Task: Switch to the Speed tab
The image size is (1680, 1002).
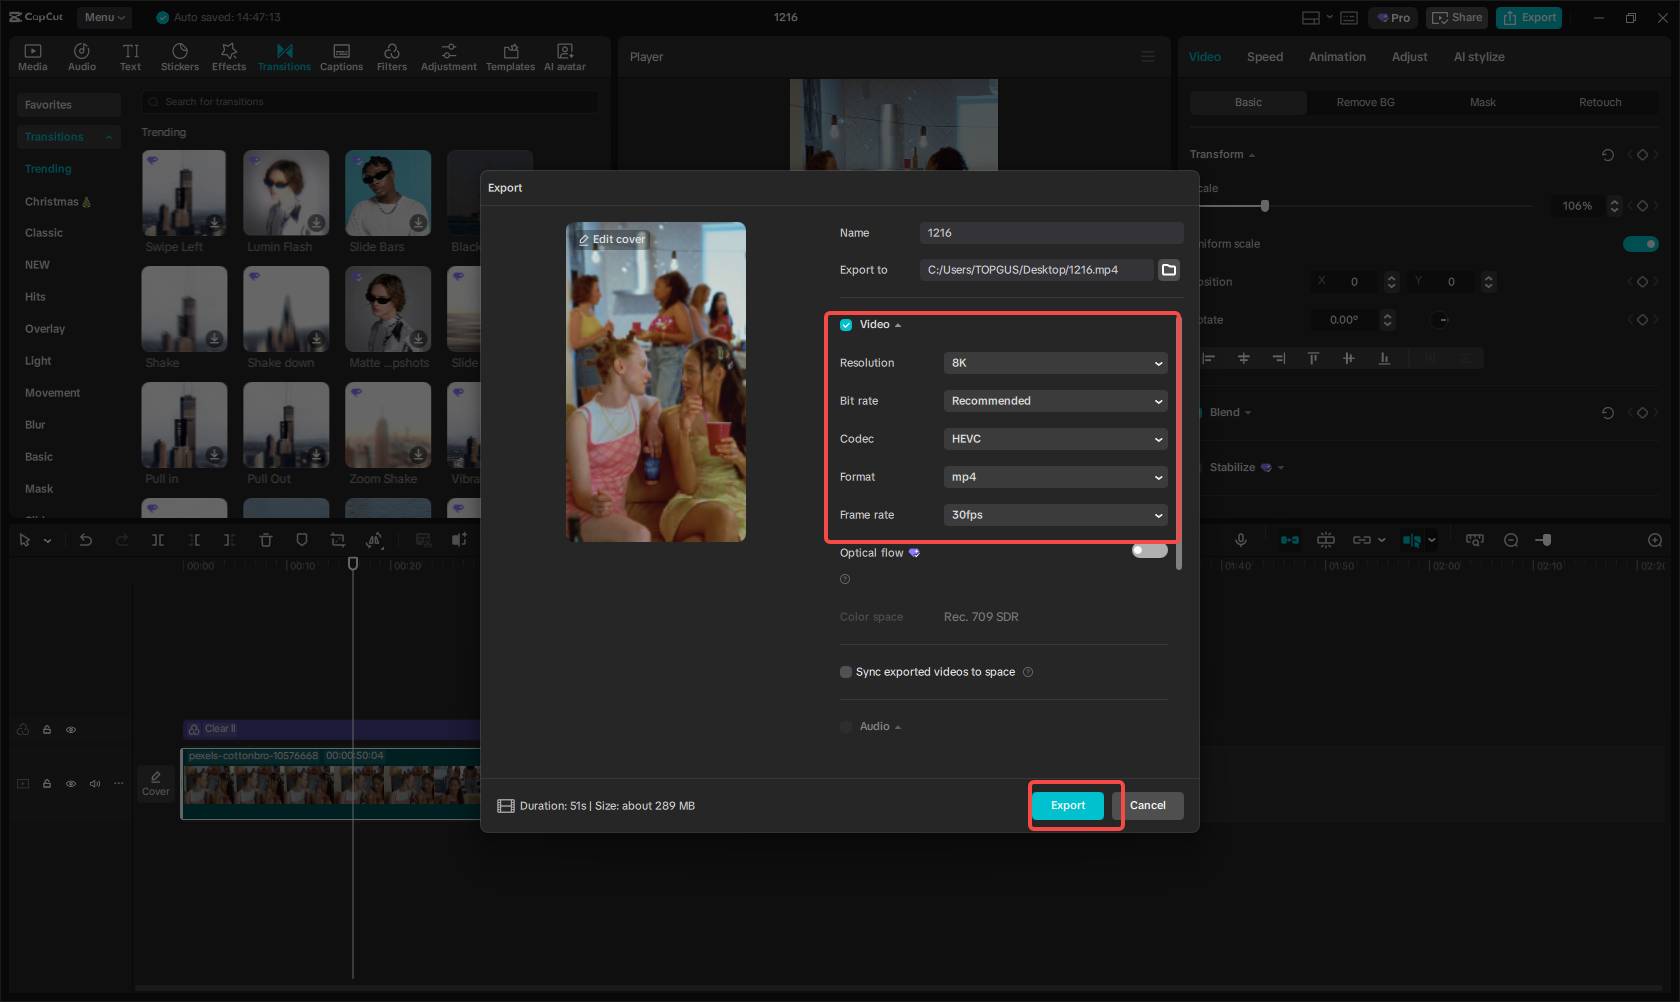Action: pyautogui.click(x=1264, y=57)
